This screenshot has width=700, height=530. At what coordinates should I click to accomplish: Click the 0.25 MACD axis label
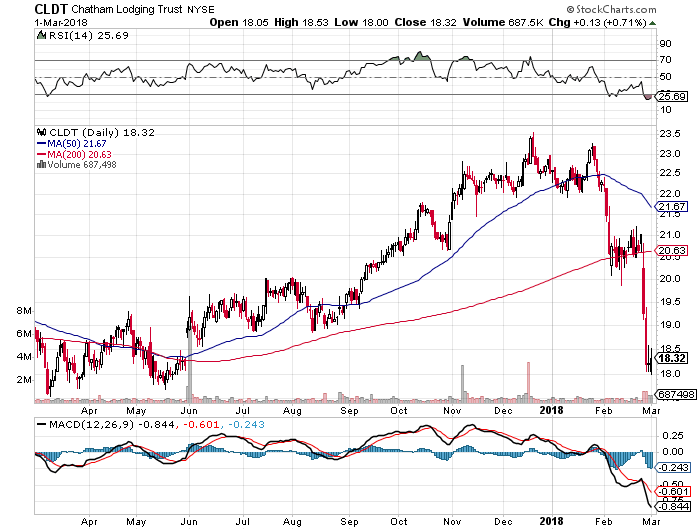[x=672, y=435]
